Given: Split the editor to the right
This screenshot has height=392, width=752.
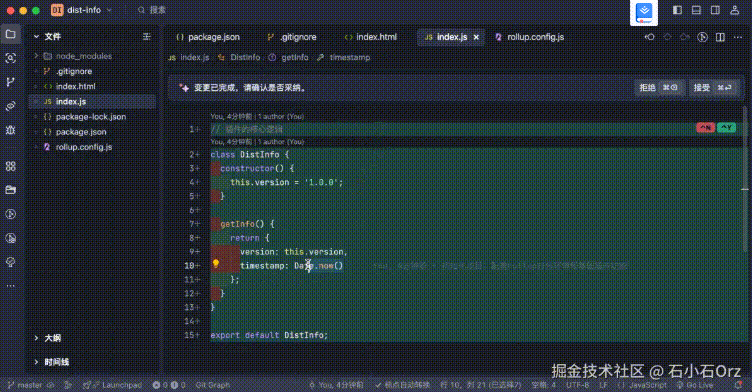Looking at the screenshot, I should (x=720, y=37).
